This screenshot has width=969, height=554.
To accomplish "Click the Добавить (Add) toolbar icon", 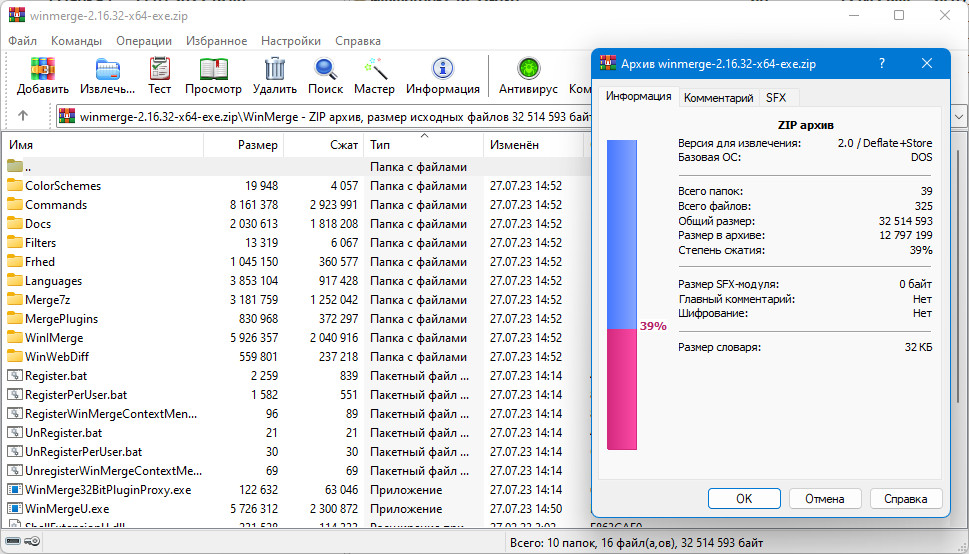I will coord(43,68).
